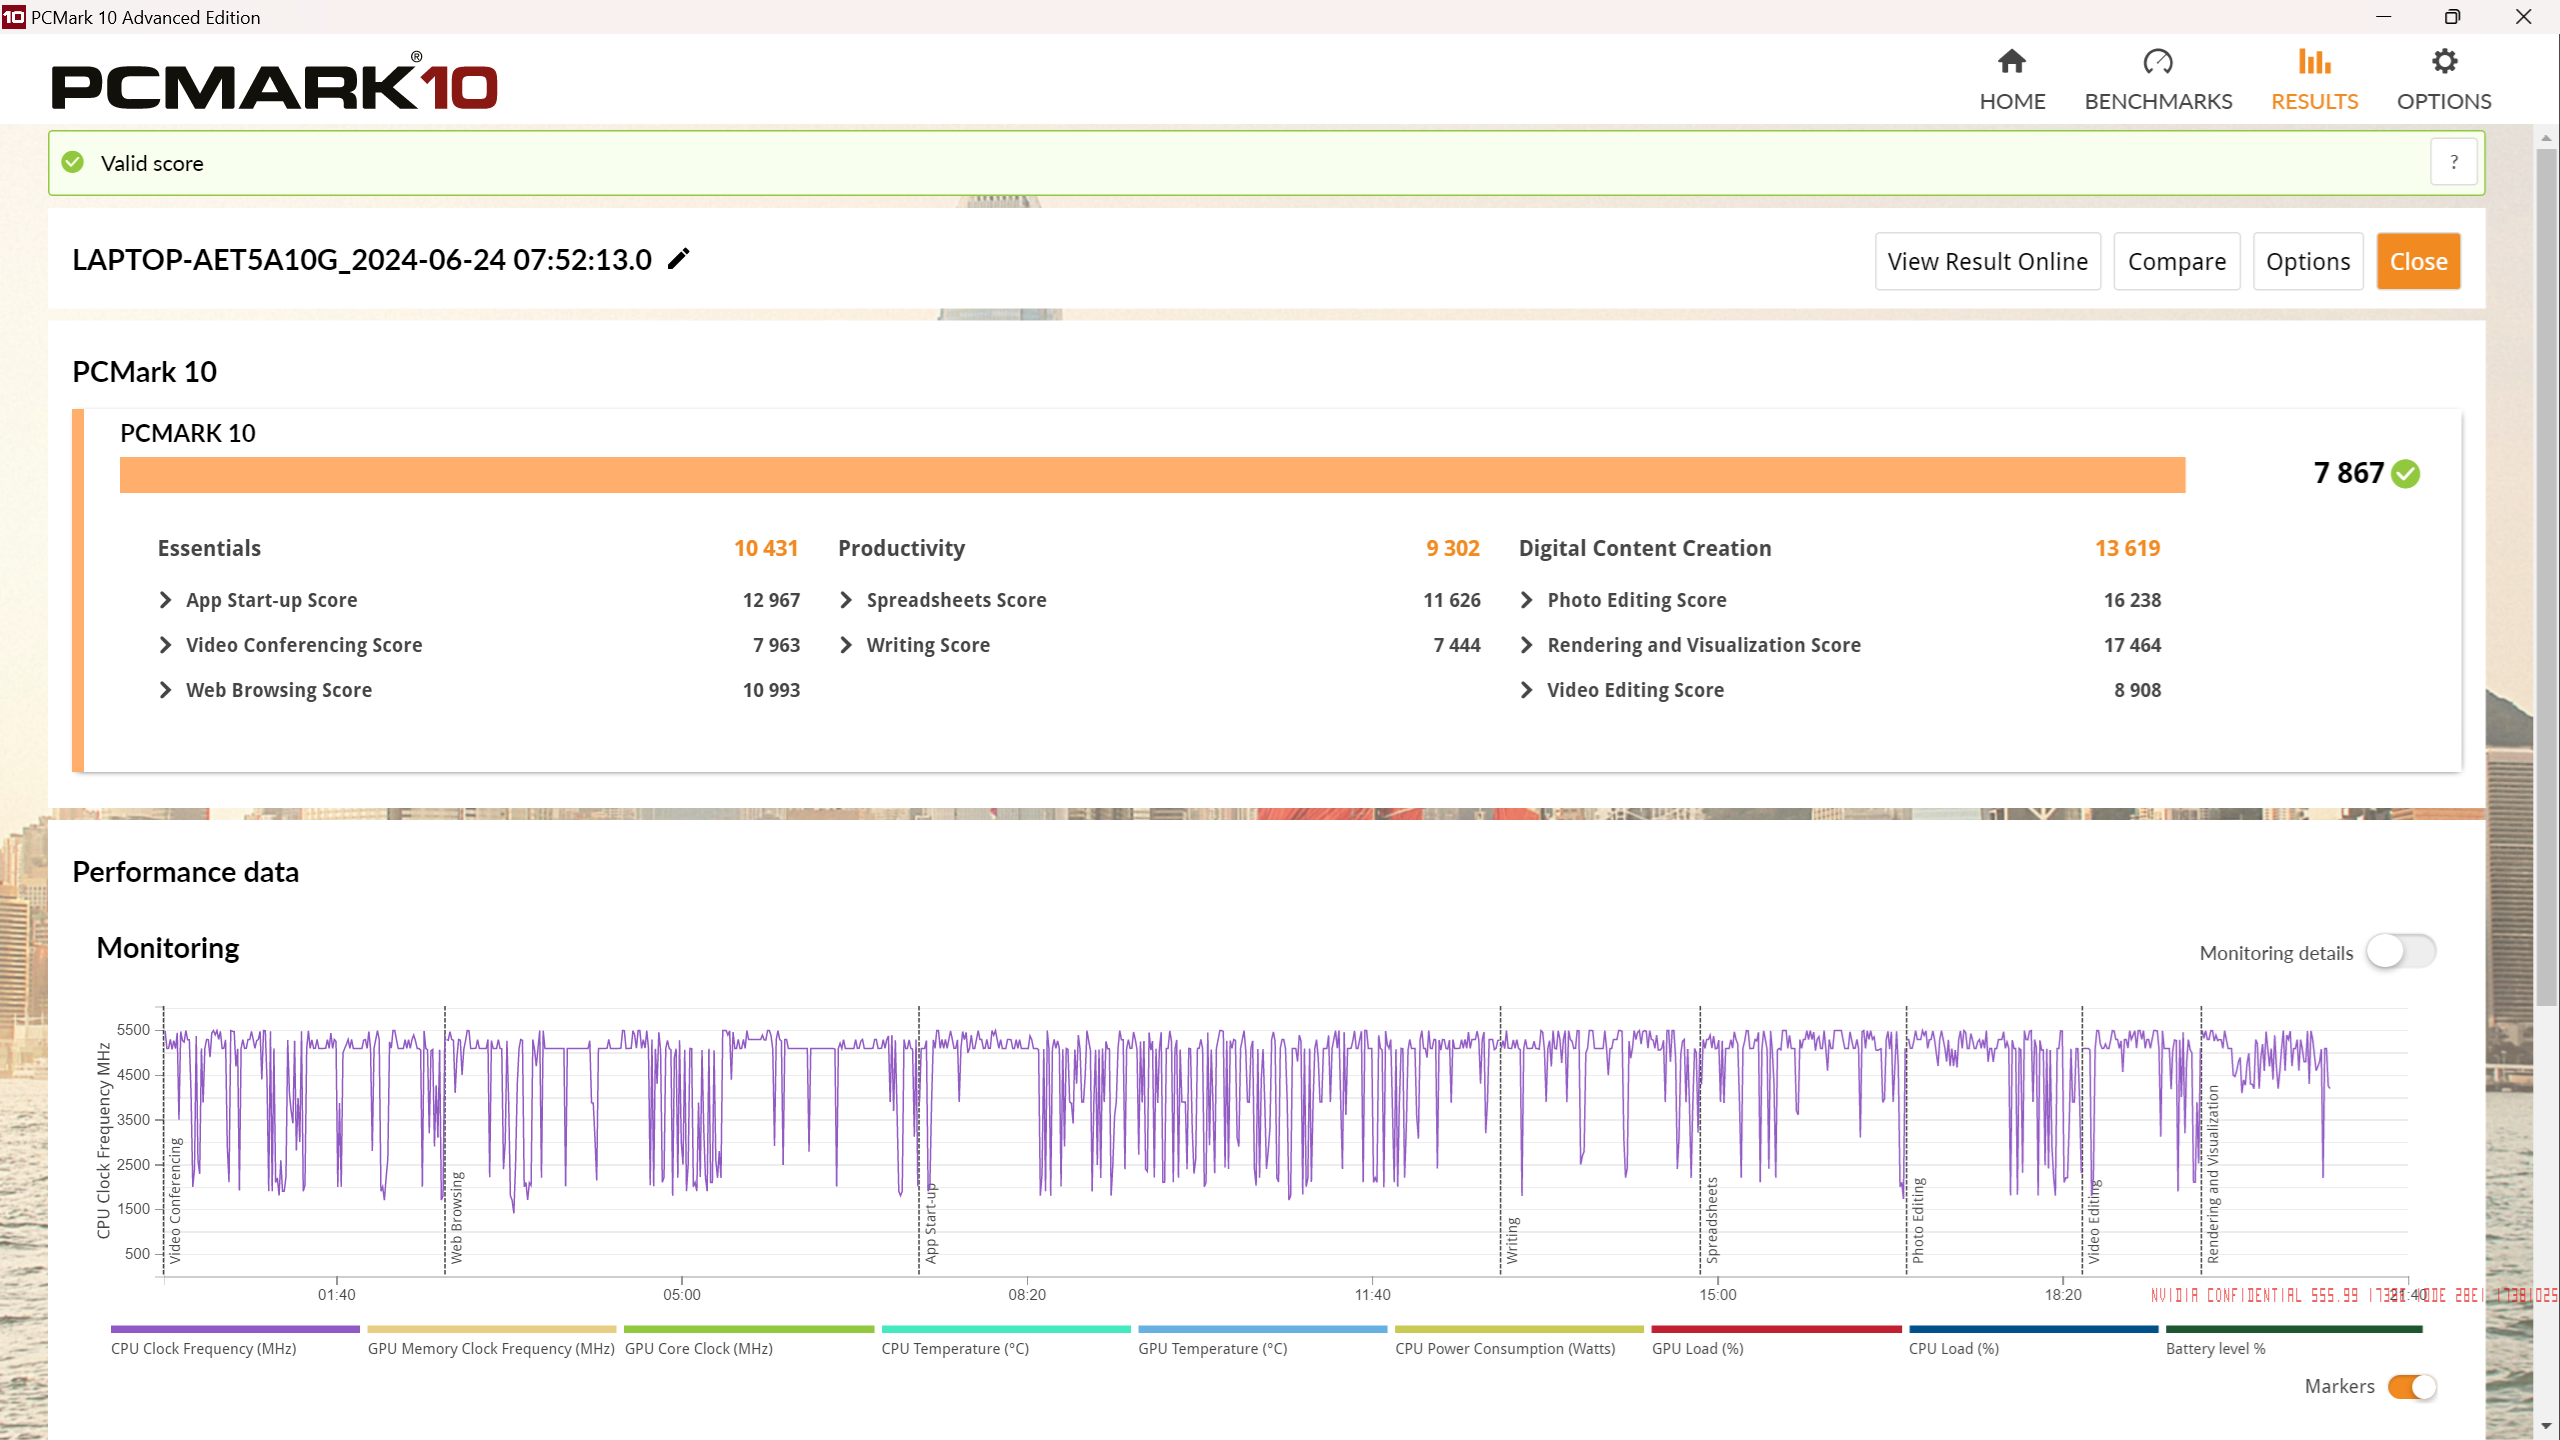Expand the Video Conferencing Score row
The image size is (2560, 1440).
click(479, 645)
